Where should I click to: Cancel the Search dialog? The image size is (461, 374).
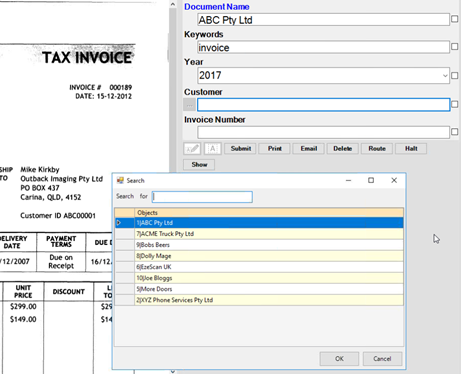(382, 359)
